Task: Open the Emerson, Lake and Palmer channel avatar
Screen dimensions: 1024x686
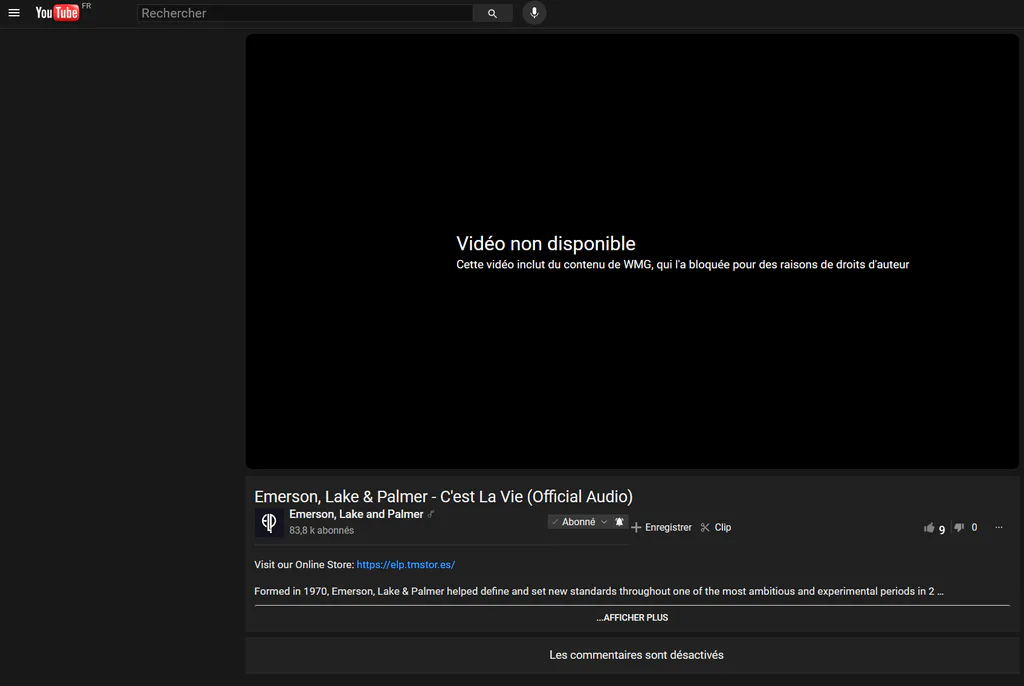Action: pos(269,523)
